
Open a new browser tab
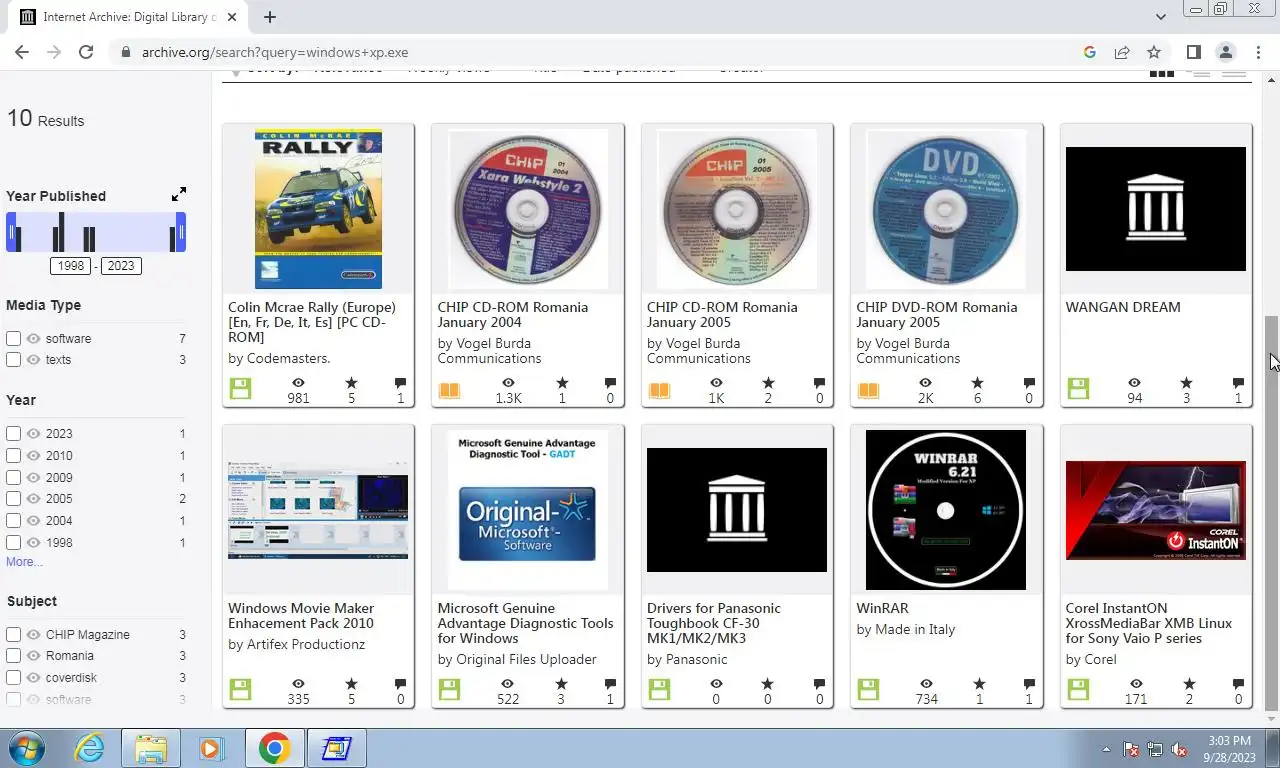(270, 17)
